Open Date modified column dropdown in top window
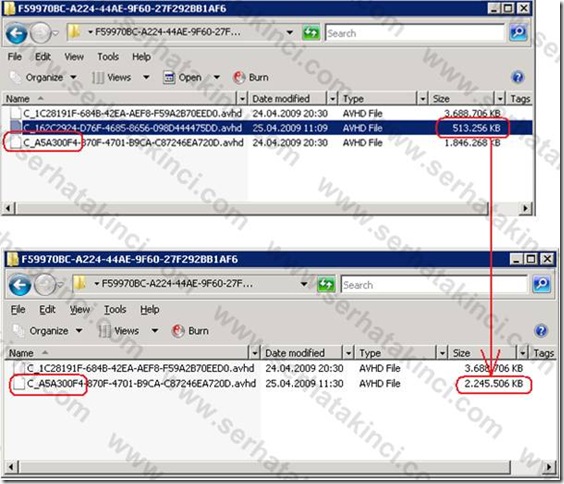The width and height of the screenshot is (564, 484). [x=333, y=99]
